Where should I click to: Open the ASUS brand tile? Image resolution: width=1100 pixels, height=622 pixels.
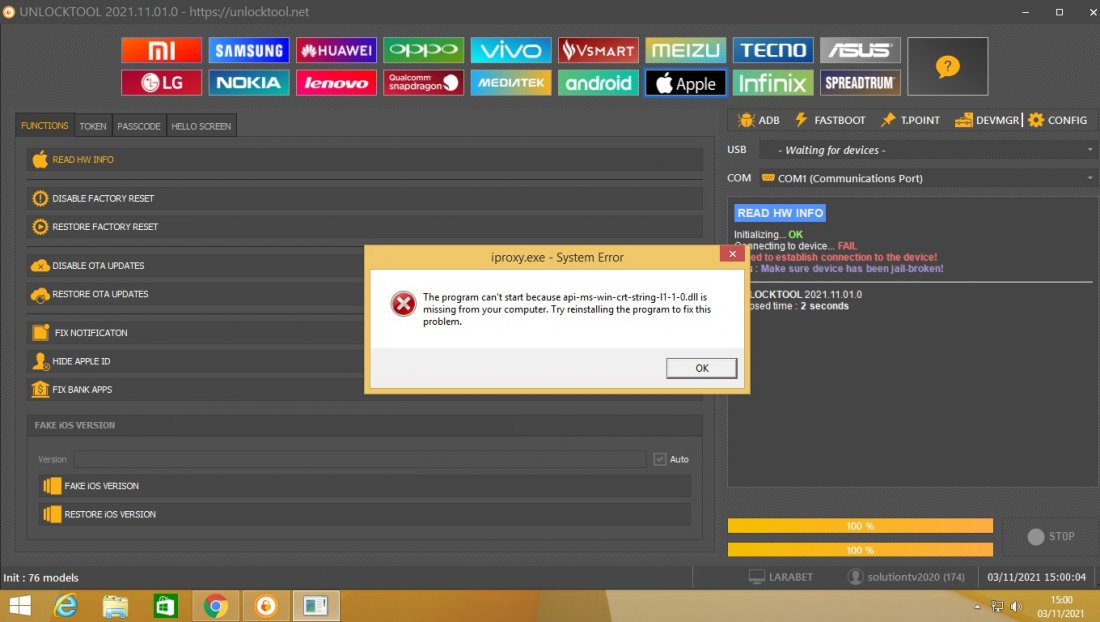coord(860,50)
